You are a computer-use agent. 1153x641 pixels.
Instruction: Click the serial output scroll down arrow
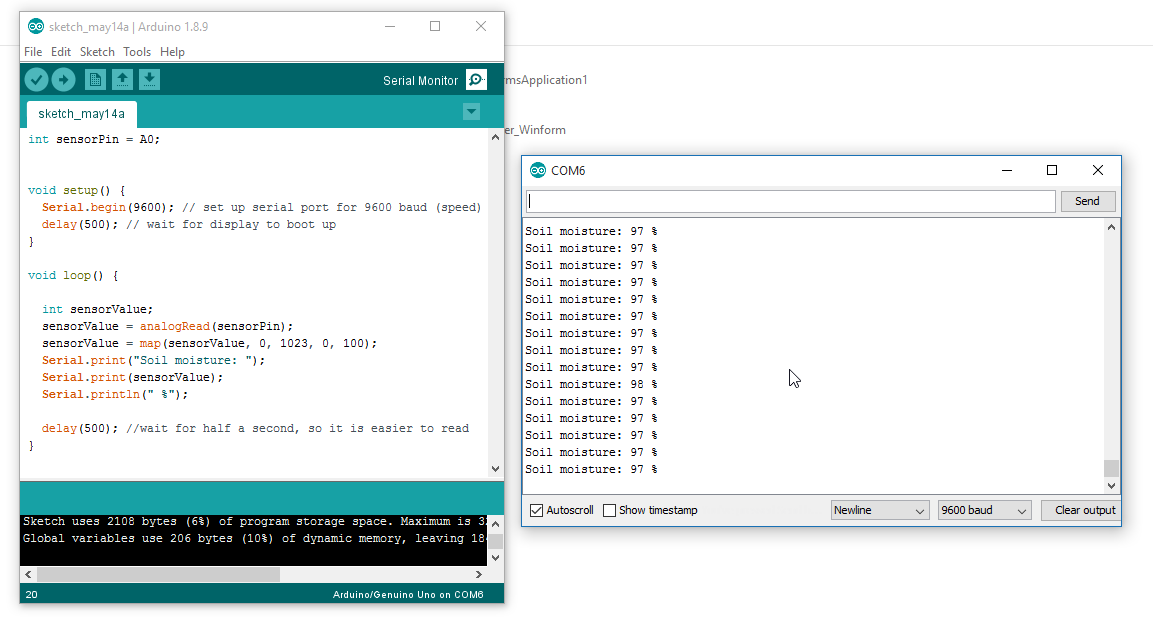(1111, 486)
